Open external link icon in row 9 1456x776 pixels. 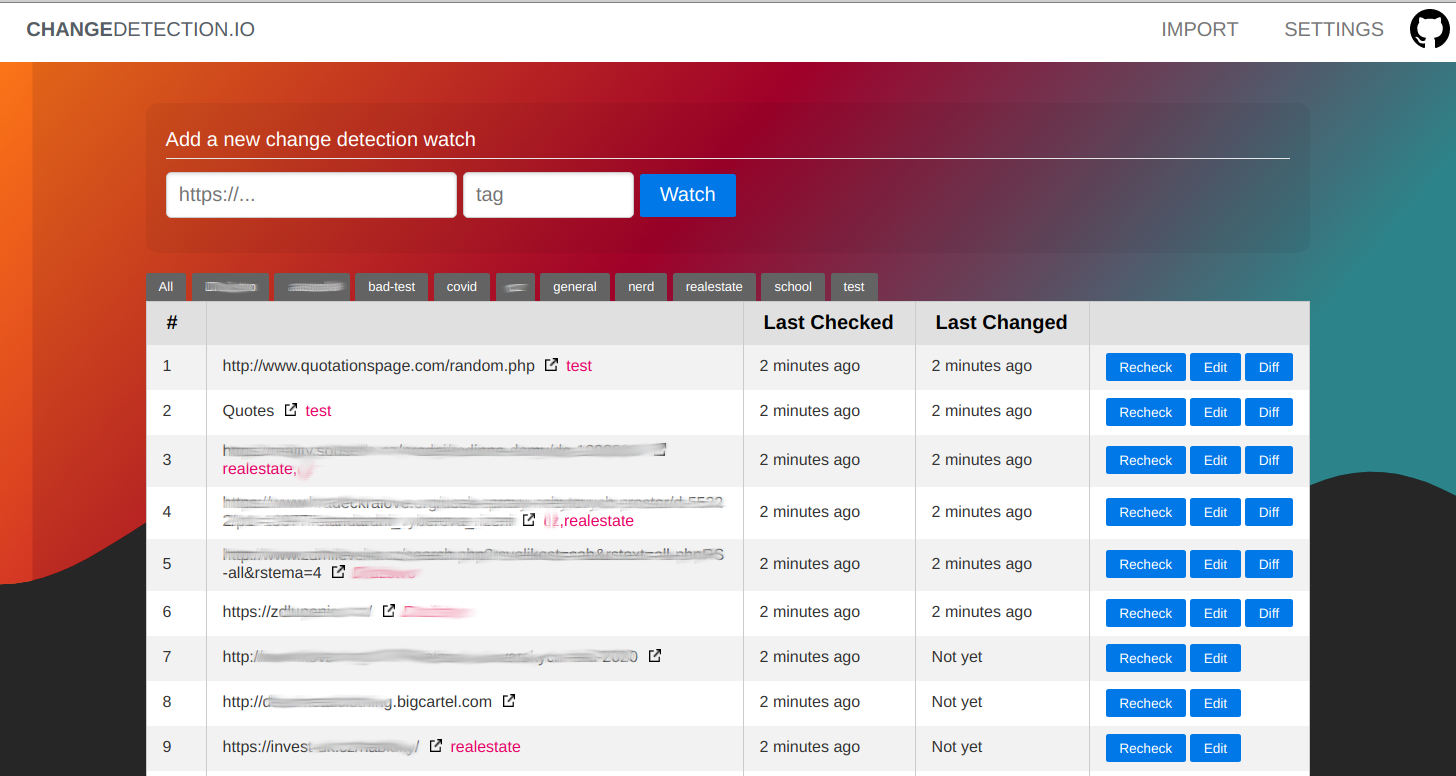tap(436, 746)
